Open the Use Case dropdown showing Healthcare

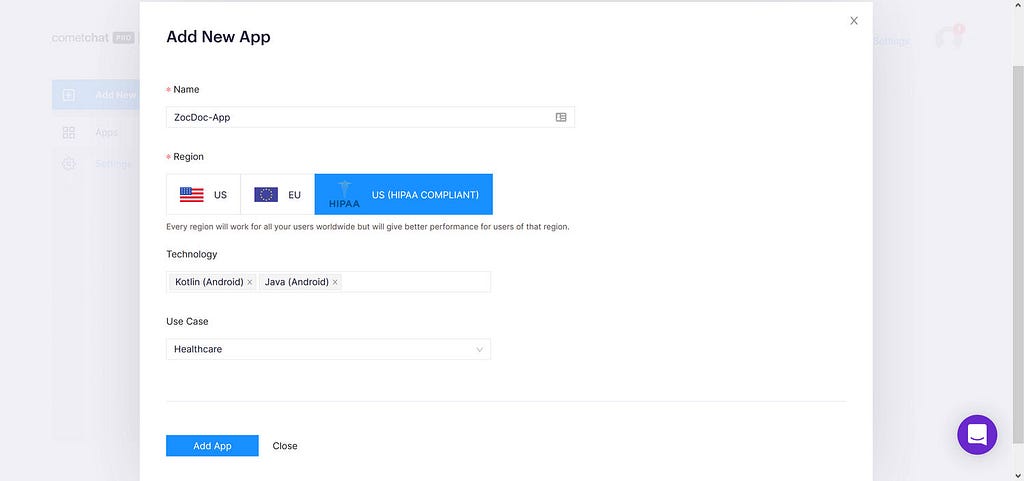(328, 349)
